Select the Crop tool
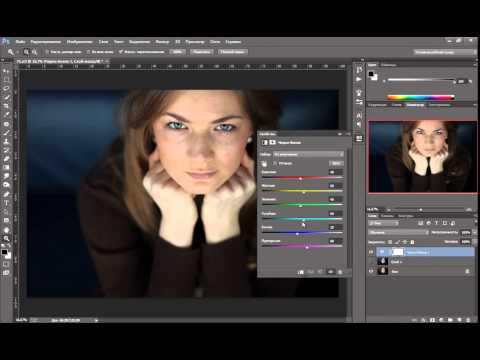 [x=6, y=106]
